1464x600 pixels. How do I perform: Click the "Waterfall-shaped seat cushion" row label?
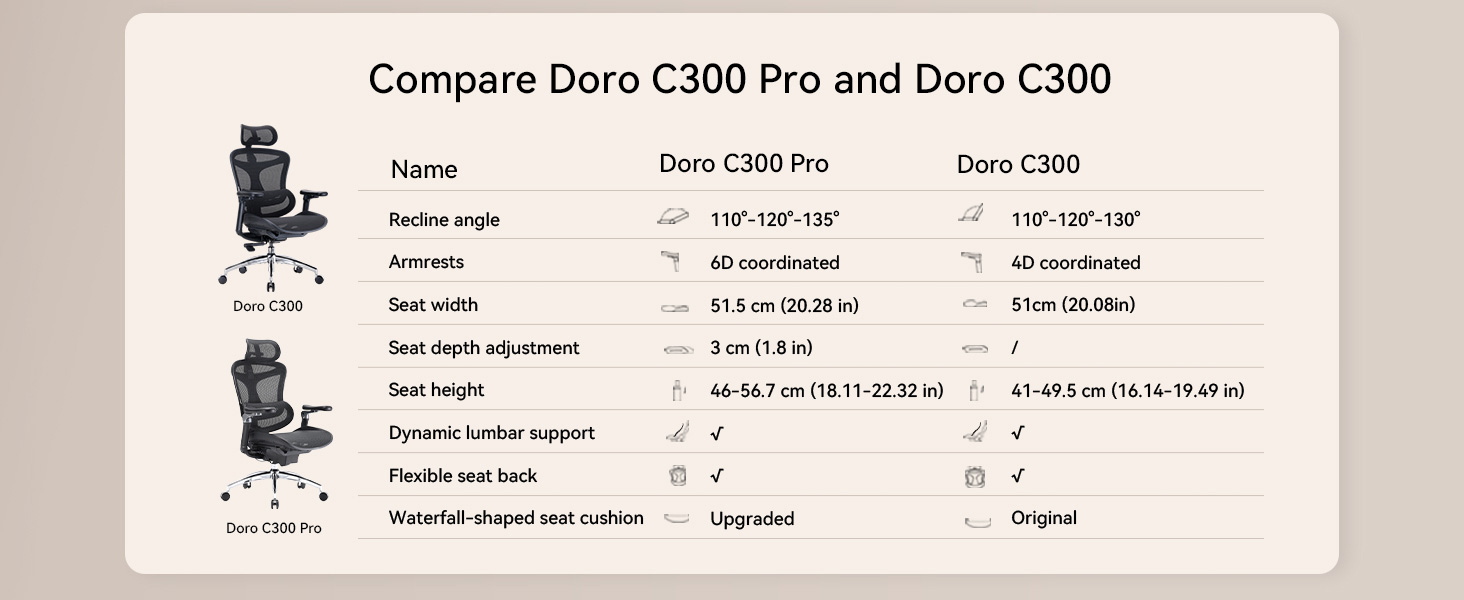click(x=516, y=518)
